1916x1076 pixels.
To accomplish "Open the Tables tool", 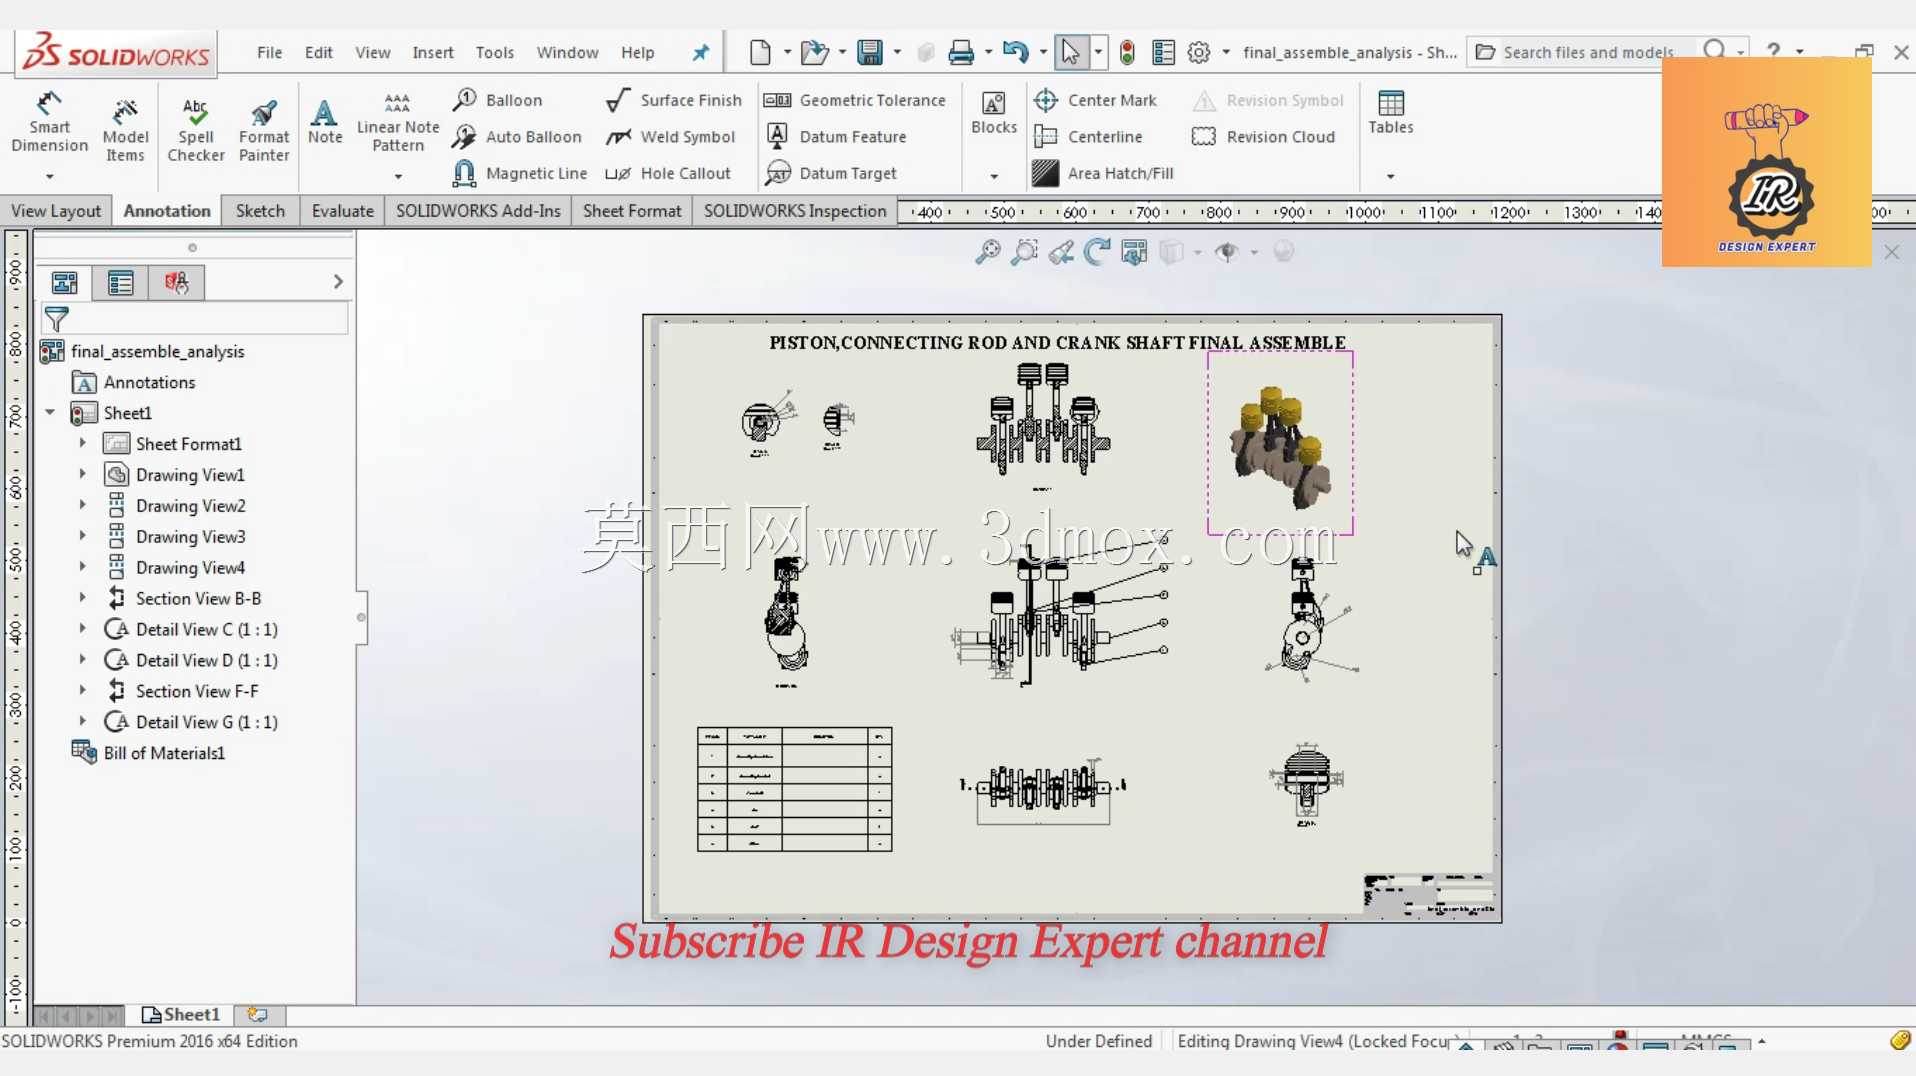I will point(1390,112).
